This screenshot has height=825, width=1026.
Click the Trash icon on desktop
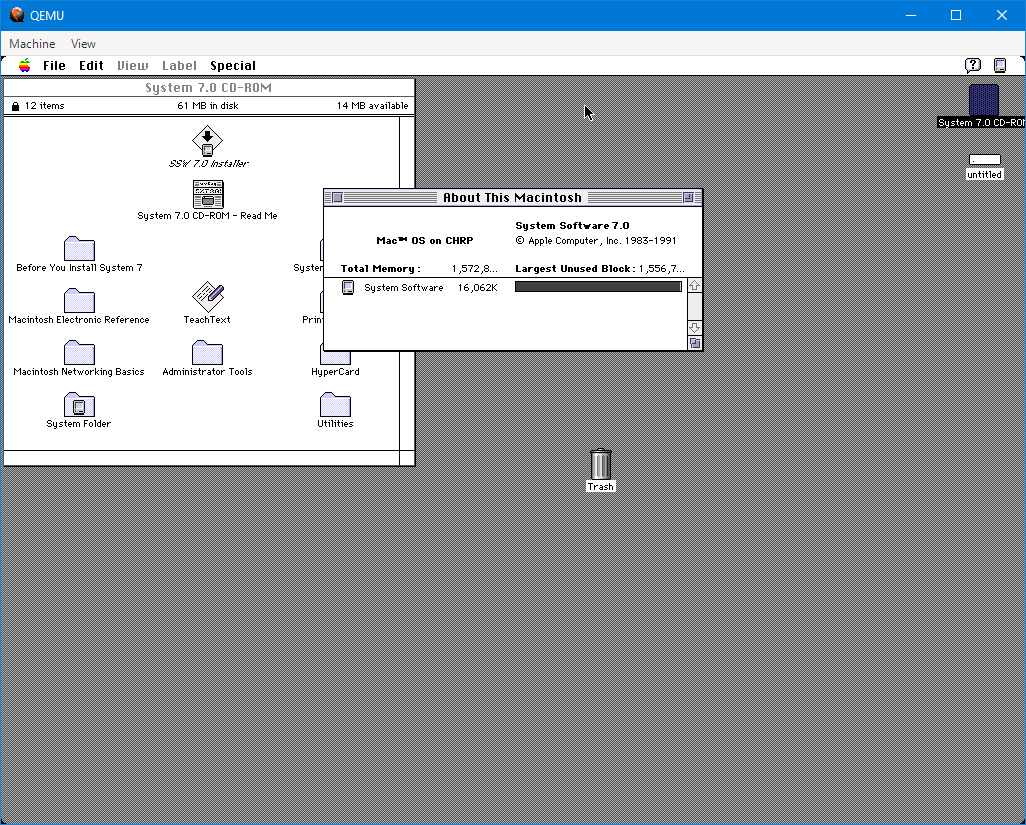click(x=600, y=464)
